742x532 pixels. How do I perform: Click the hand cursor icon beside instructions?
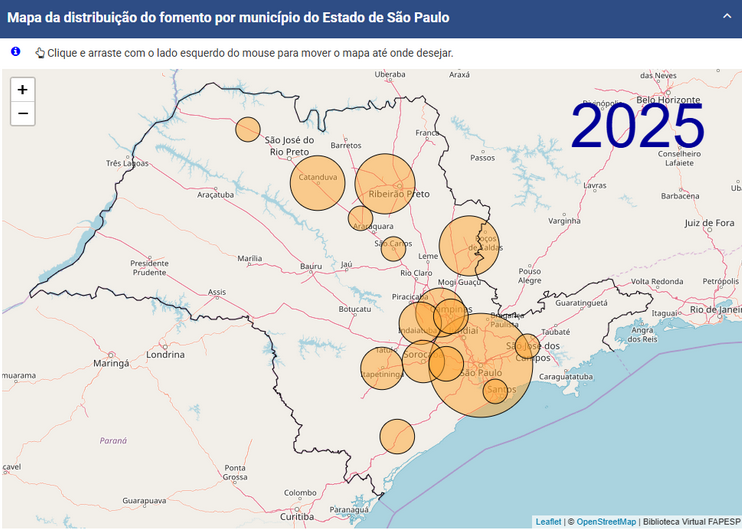pos(40,53)
